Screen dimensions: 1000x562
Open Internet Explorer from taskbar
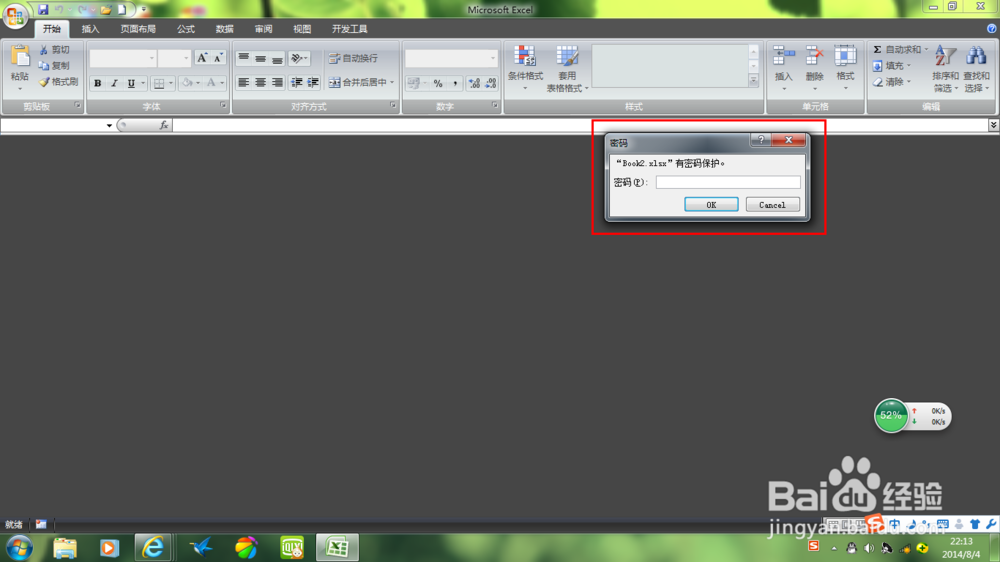[x=153, y=547]
